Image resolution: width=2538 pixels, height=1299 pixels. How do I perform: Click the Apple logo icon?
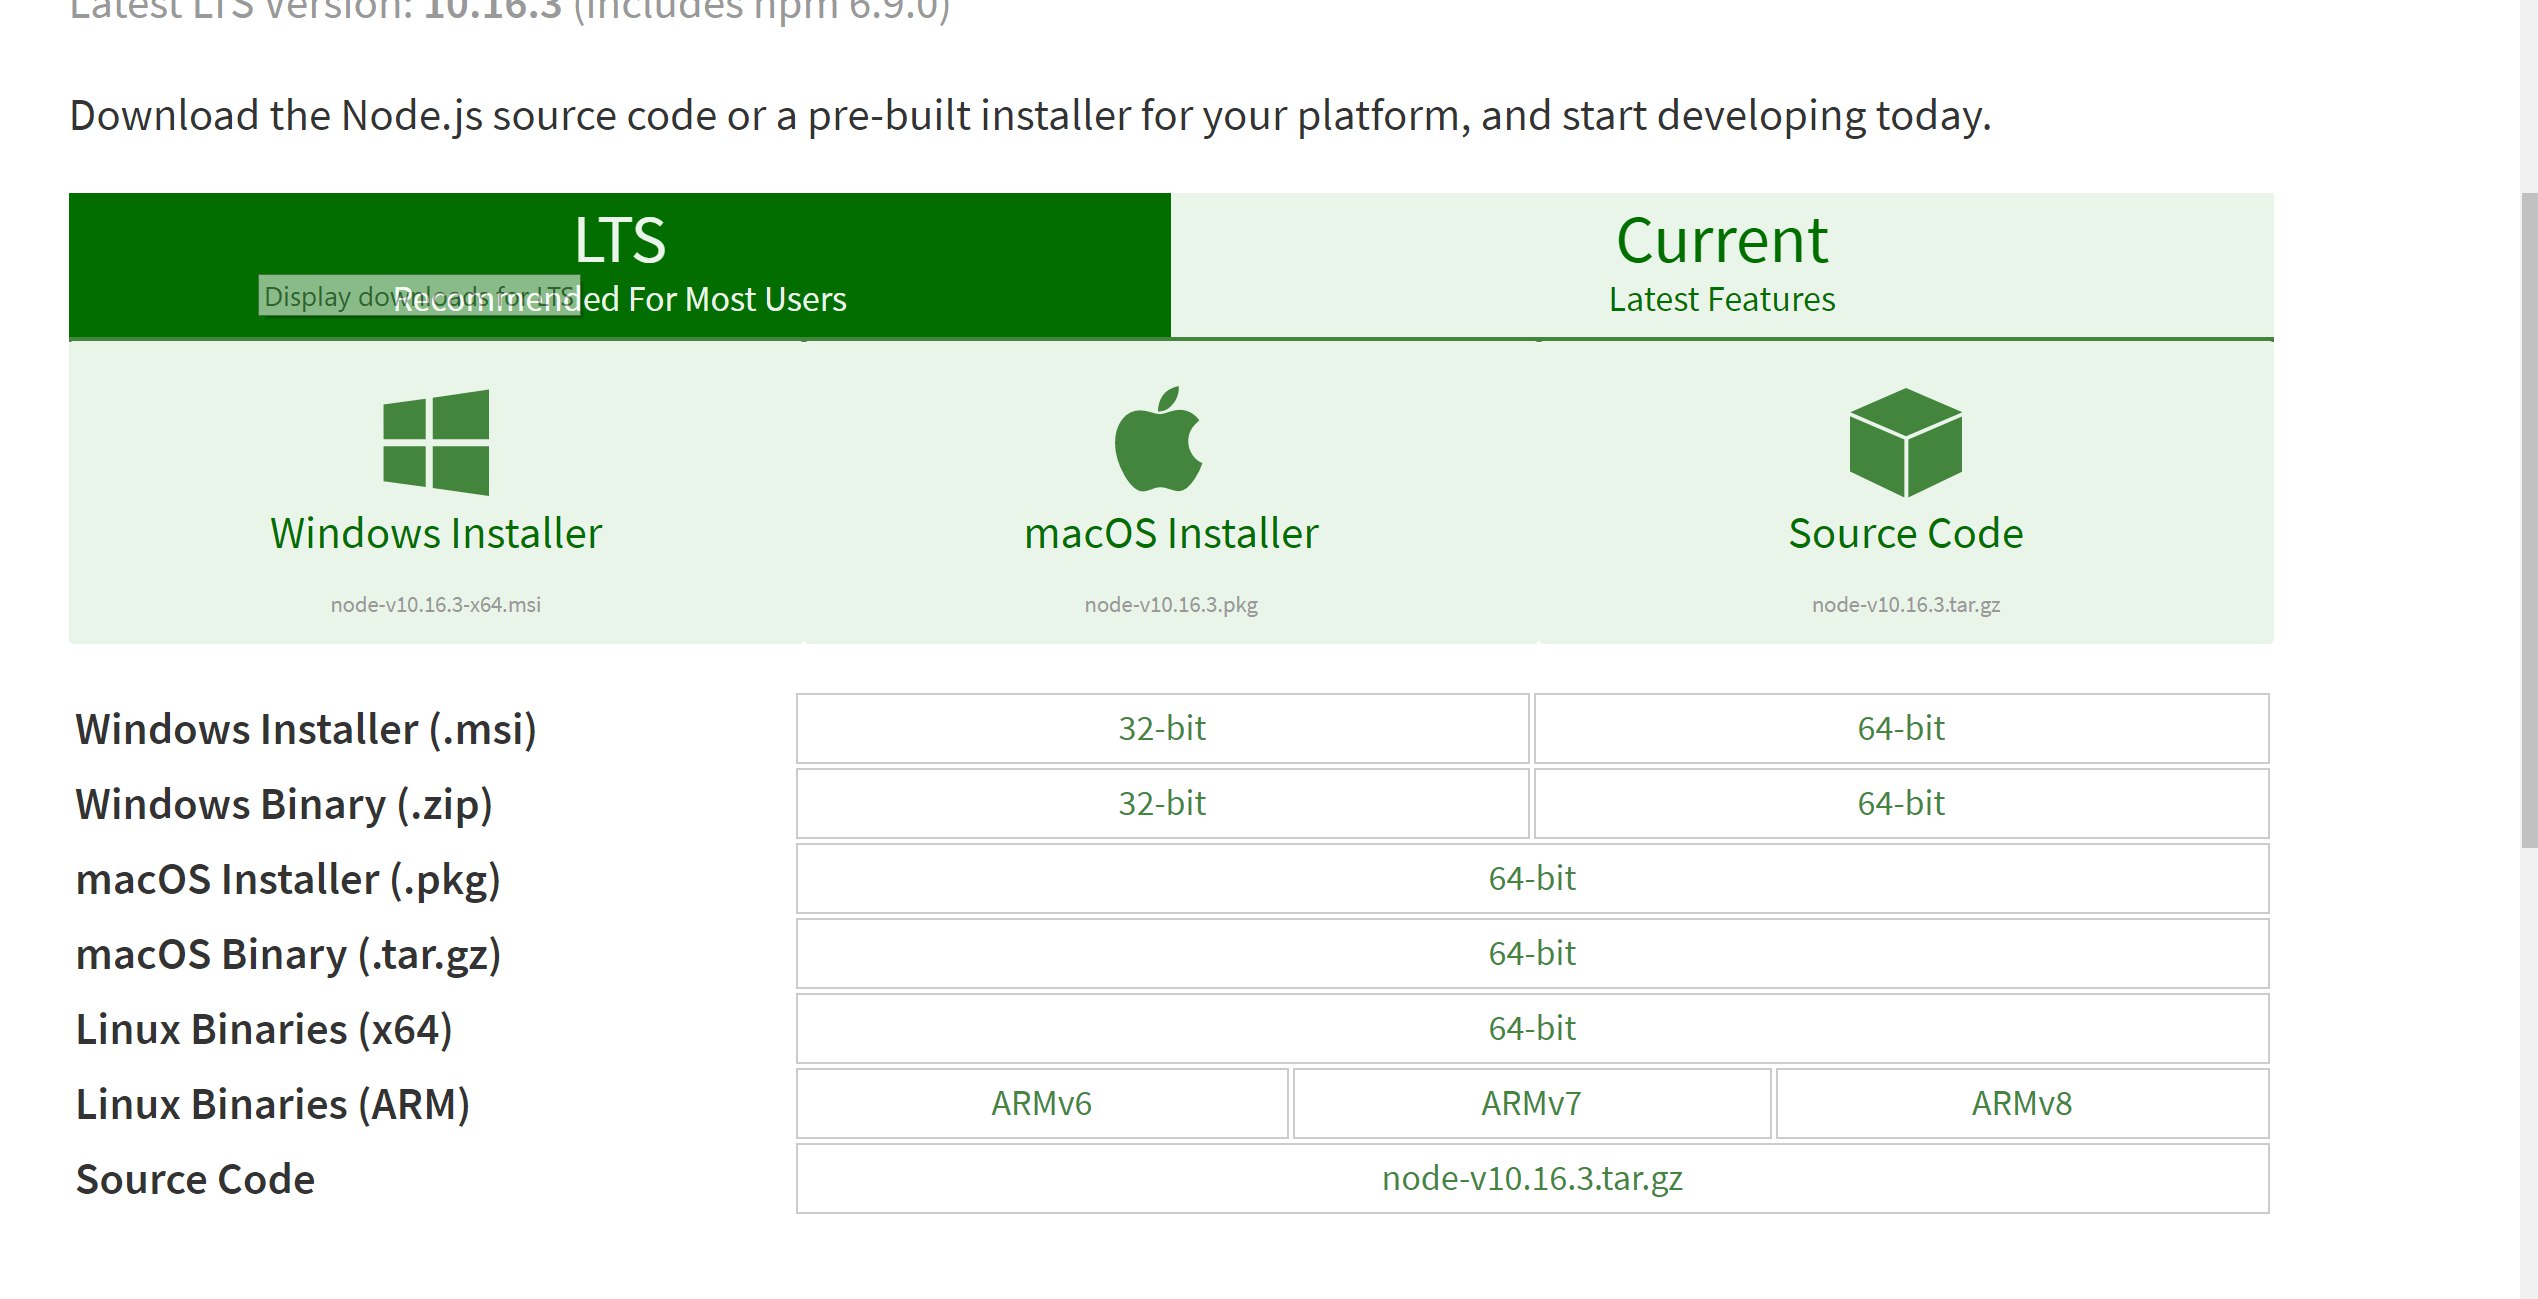point(1159,440)
